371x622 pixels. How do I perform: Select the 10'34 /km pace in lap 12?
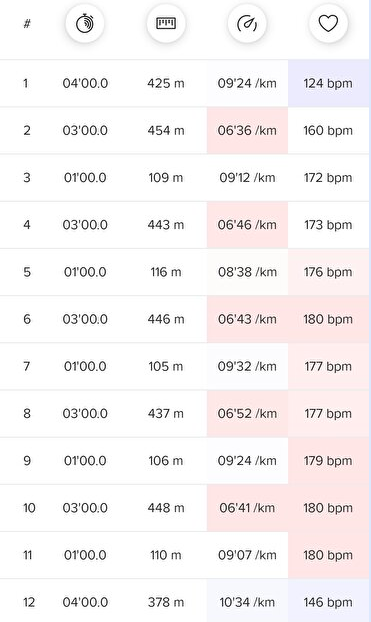tap(247, 602)
